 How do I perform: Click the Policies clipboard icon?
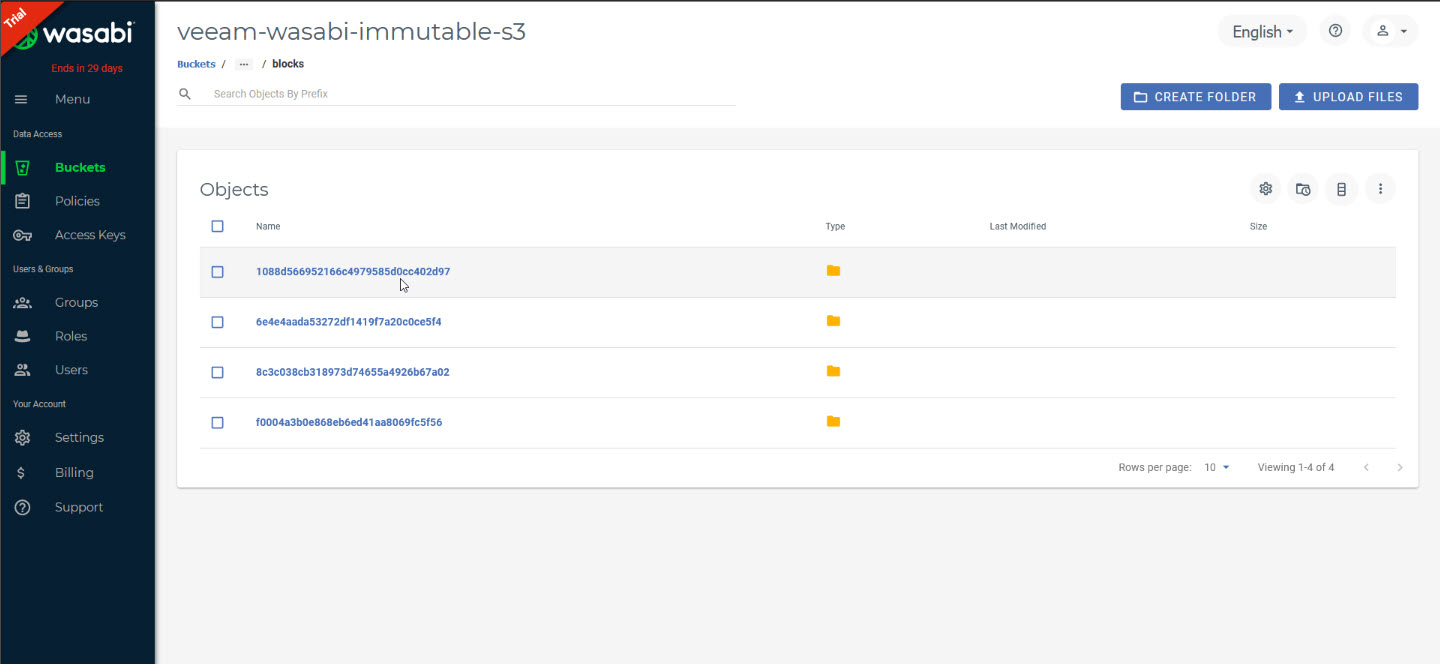(x=22, y=201)
